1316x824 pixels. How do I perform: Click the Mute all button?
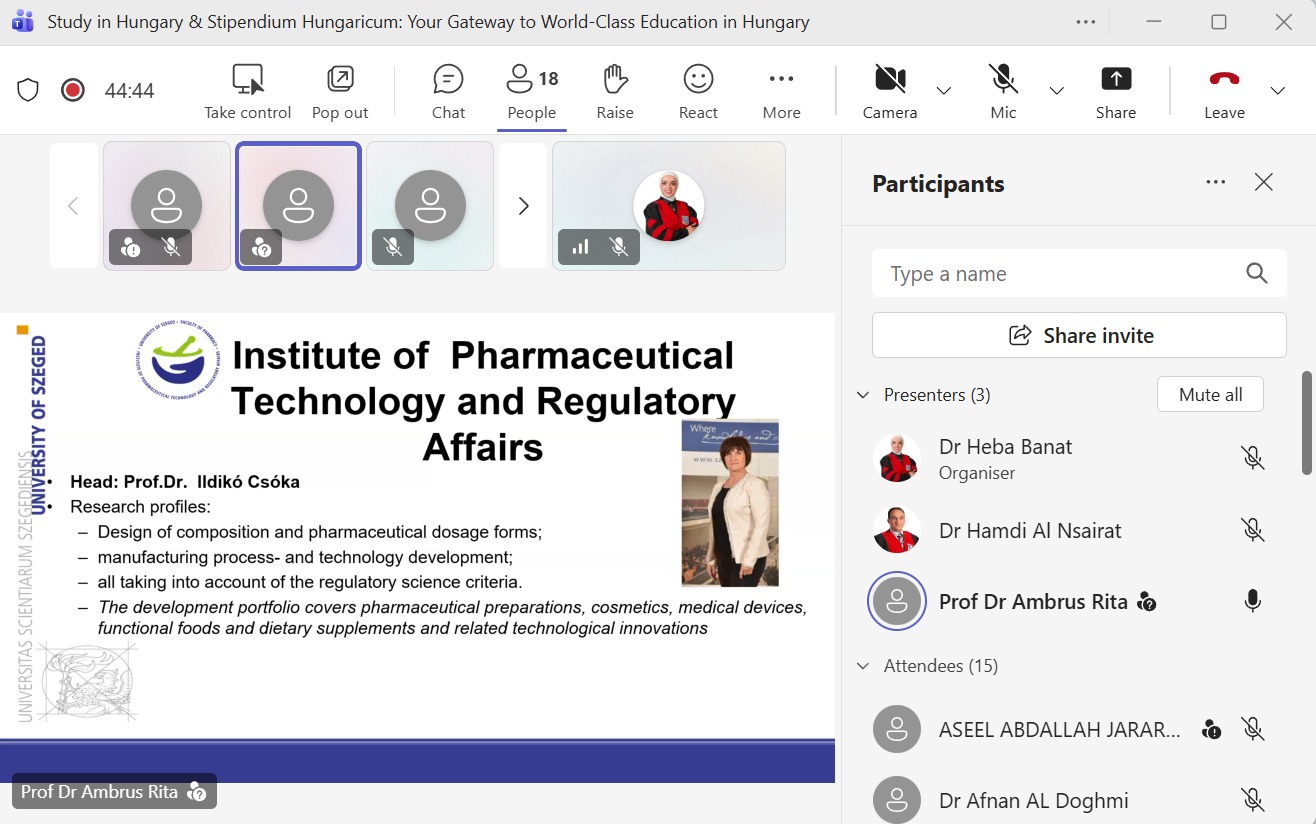point(1210,395)
